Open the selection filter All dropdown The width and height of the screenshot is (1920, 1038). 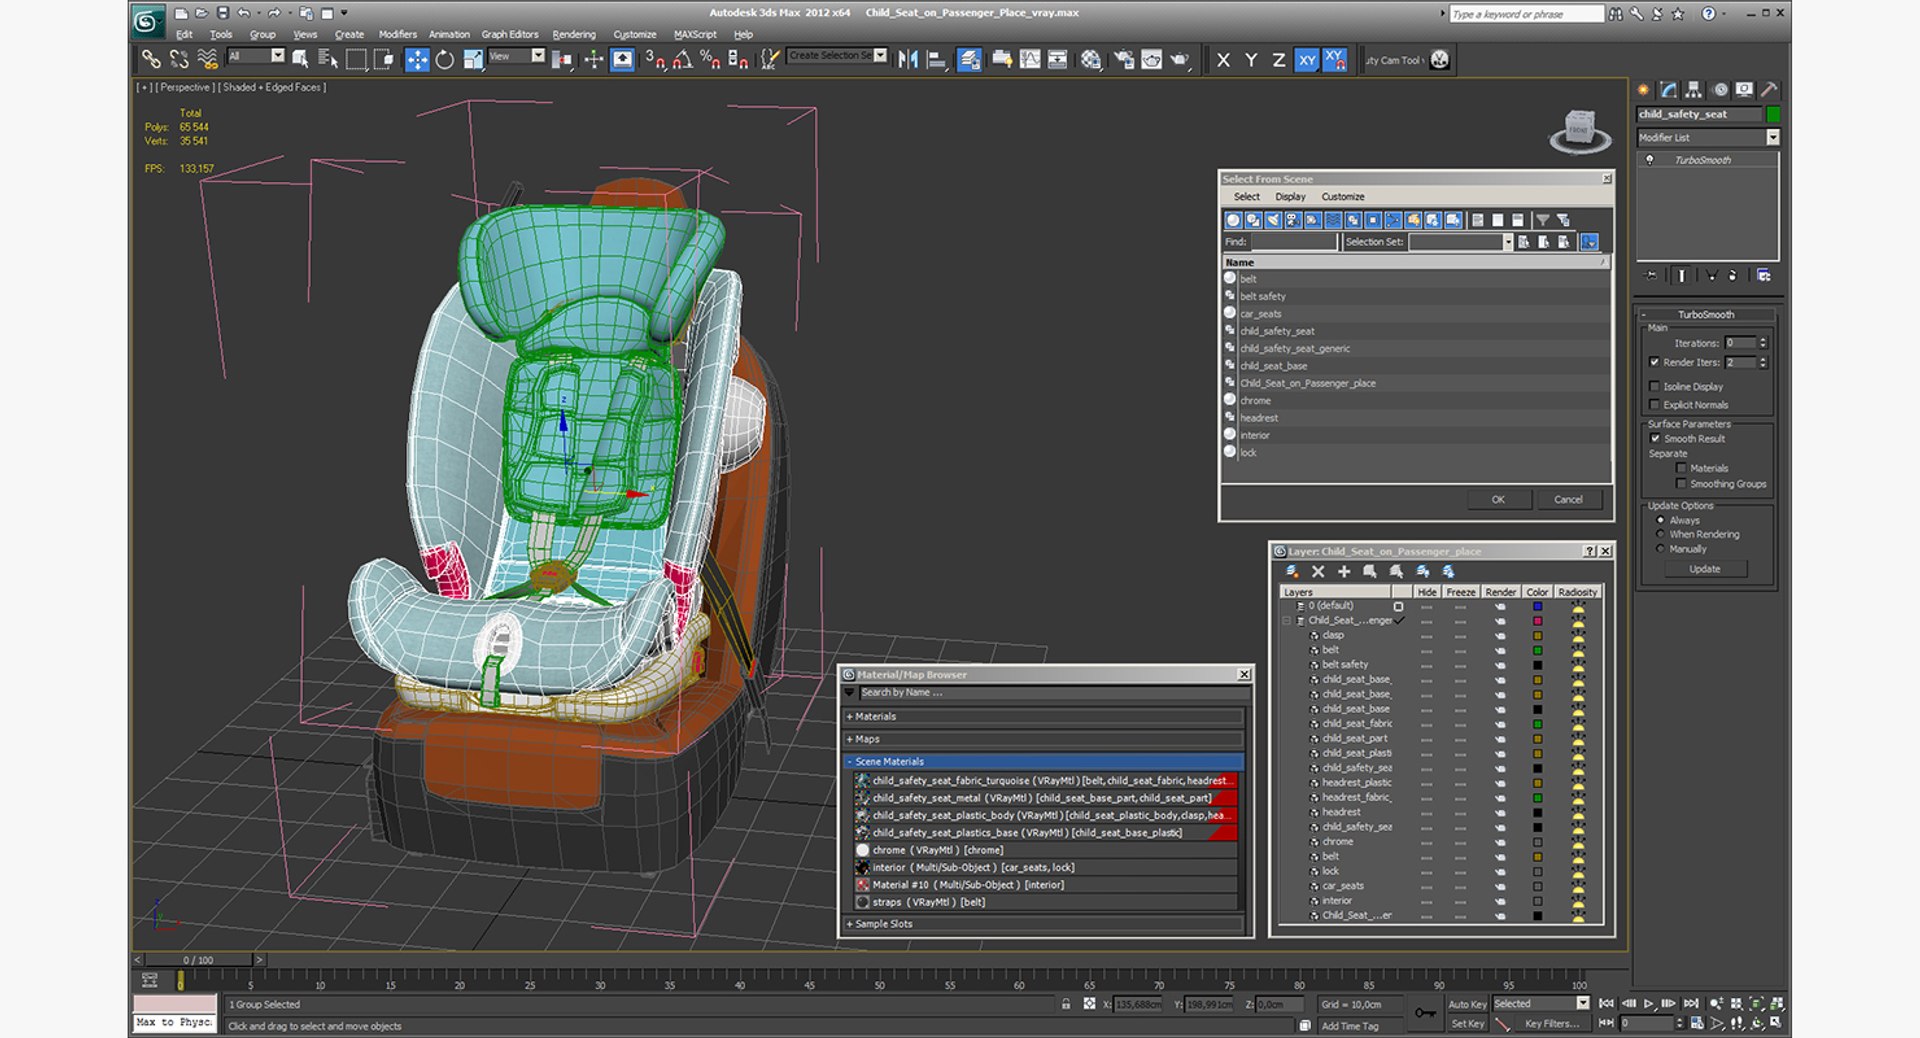coord(278,56)
